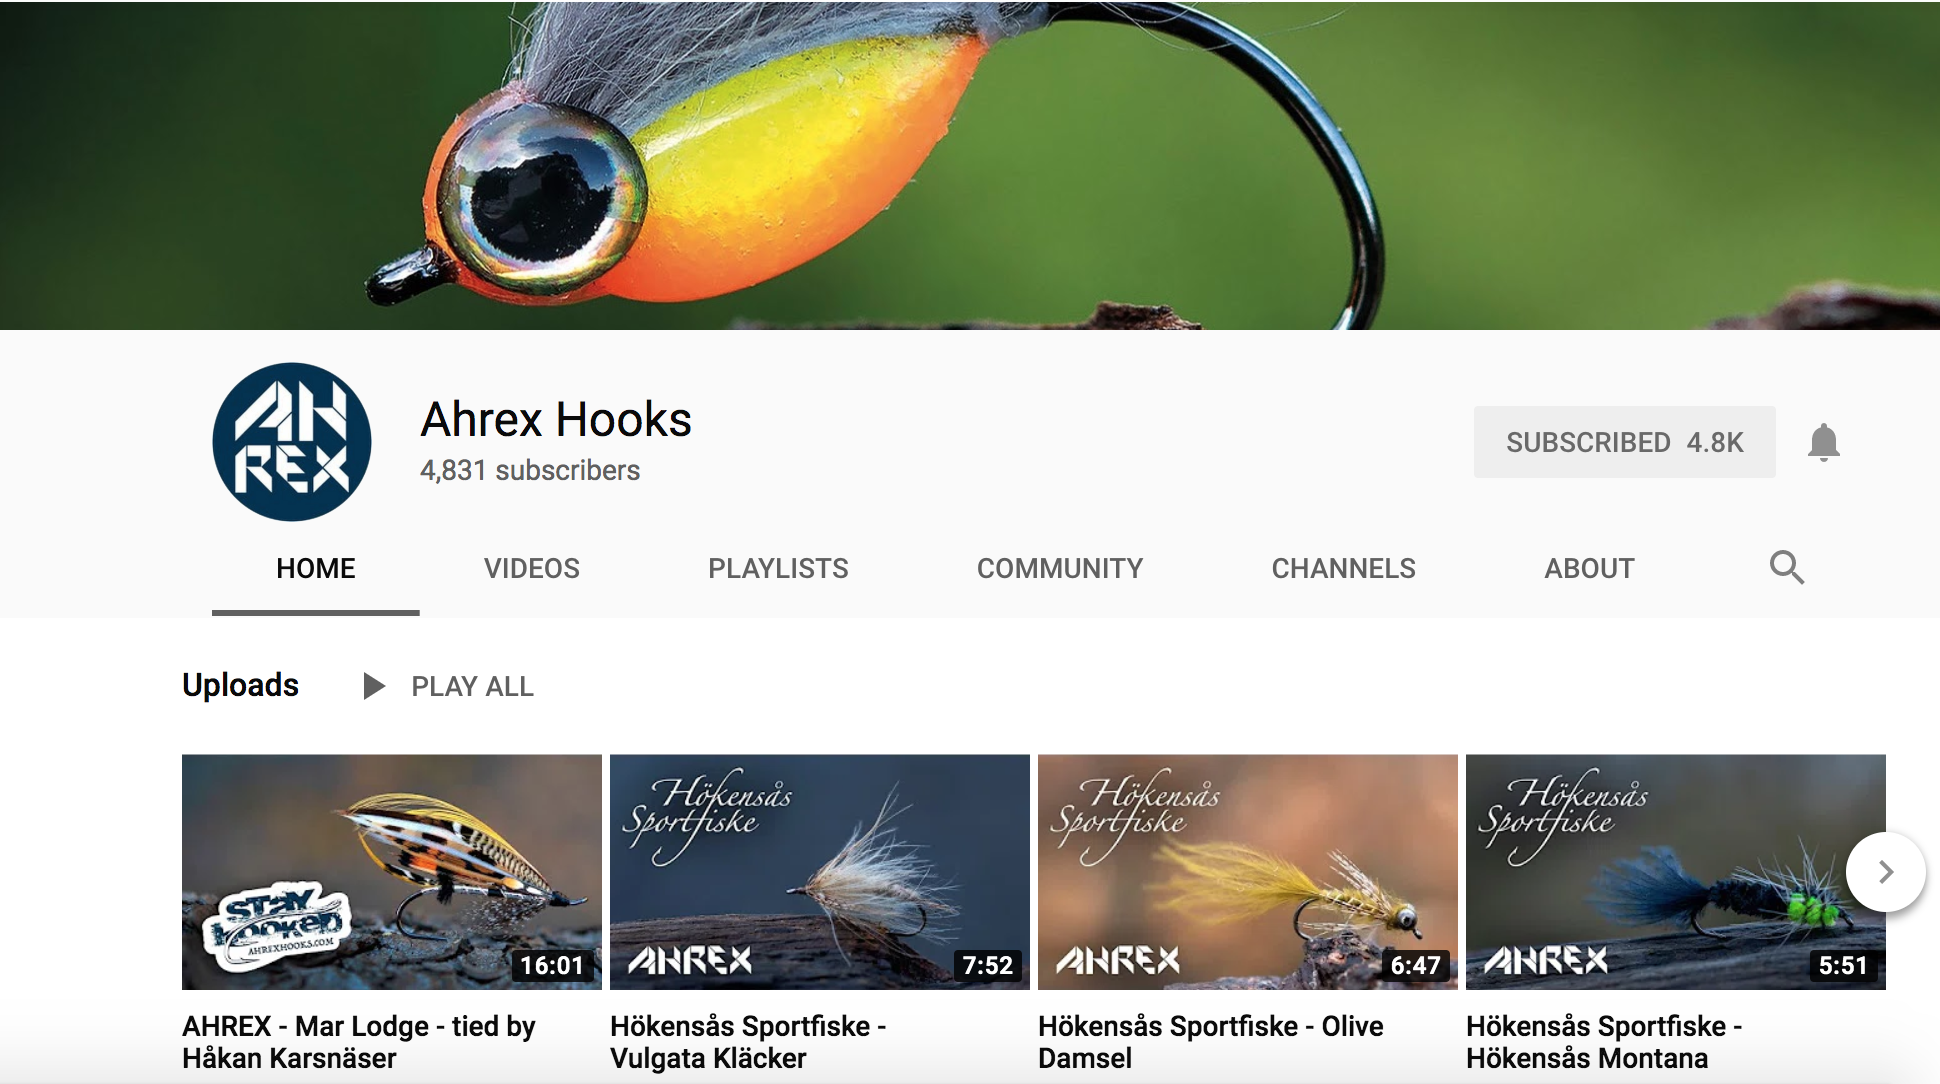Open the channel search magnifier icon
Screen dimensions: 1940x1084
pos(1787,567)
